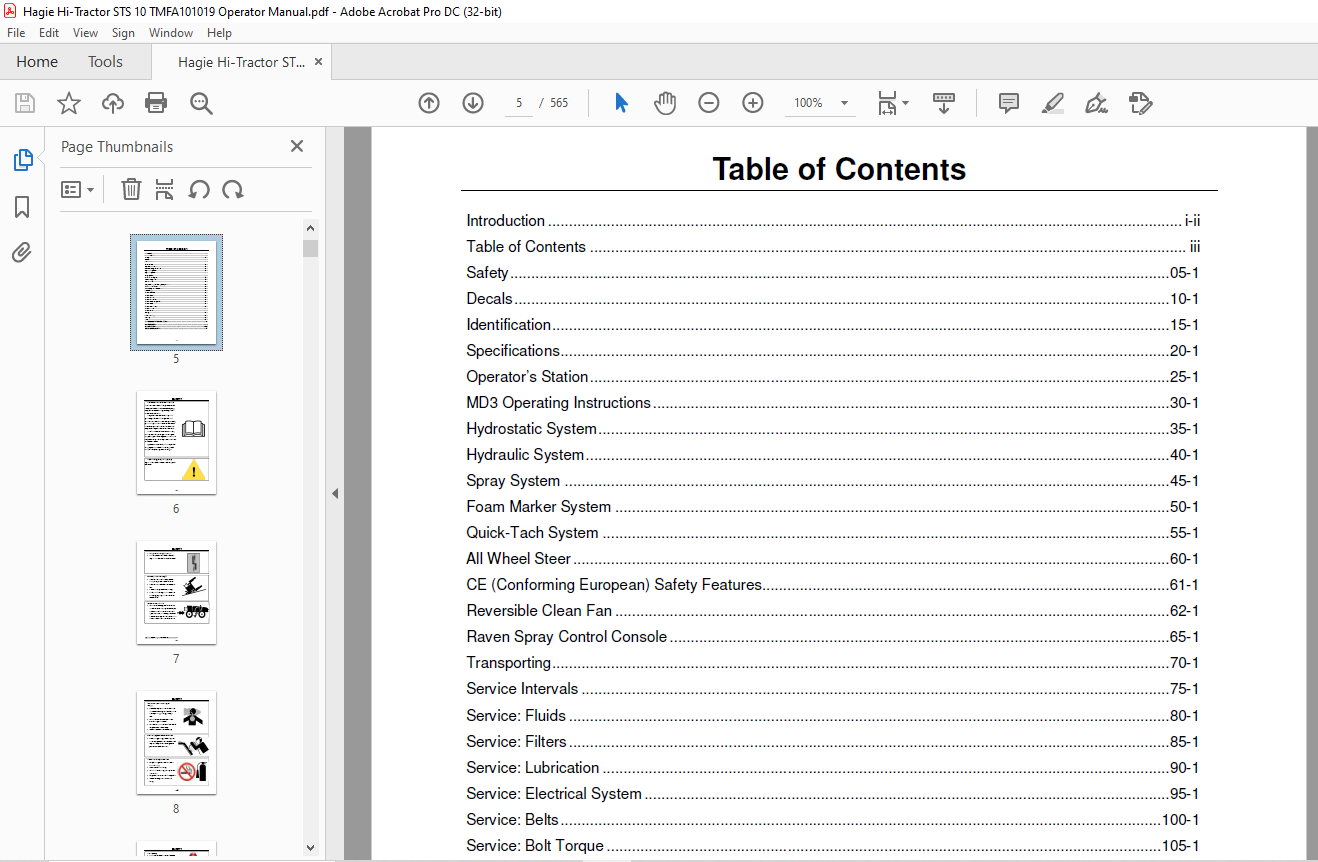Zoom in with the plus icon
Image resolution: width=1318 pixels, height=862 pixels.
(753, 103)
